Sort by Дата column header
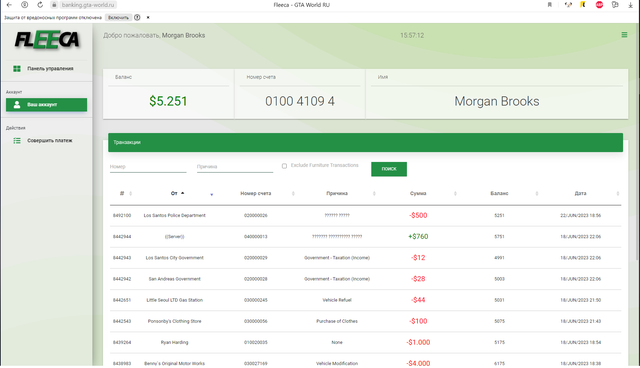The height and width of the screenshot is (368, 640). pos(580,193)
